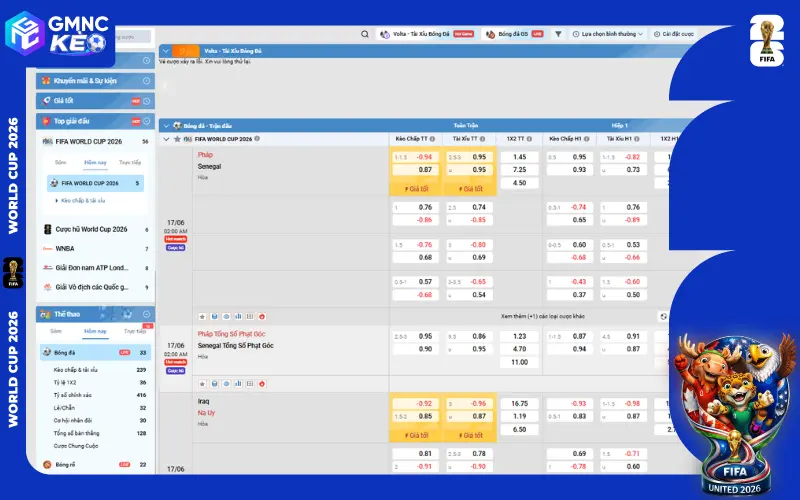Screen dimensions: 800x500
Task: Collapse the Top giải đấu sidebar panel
Action: [x=146, y=121]
